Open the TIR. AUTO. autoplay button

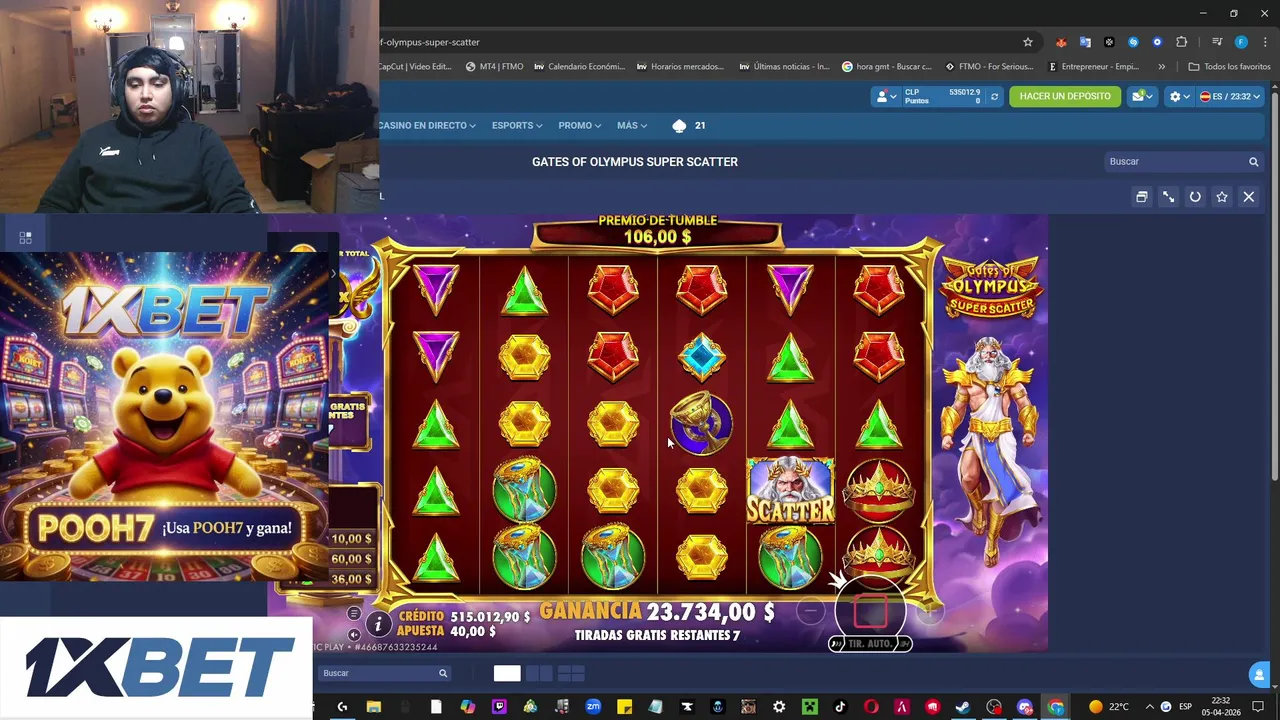[870, 644]
